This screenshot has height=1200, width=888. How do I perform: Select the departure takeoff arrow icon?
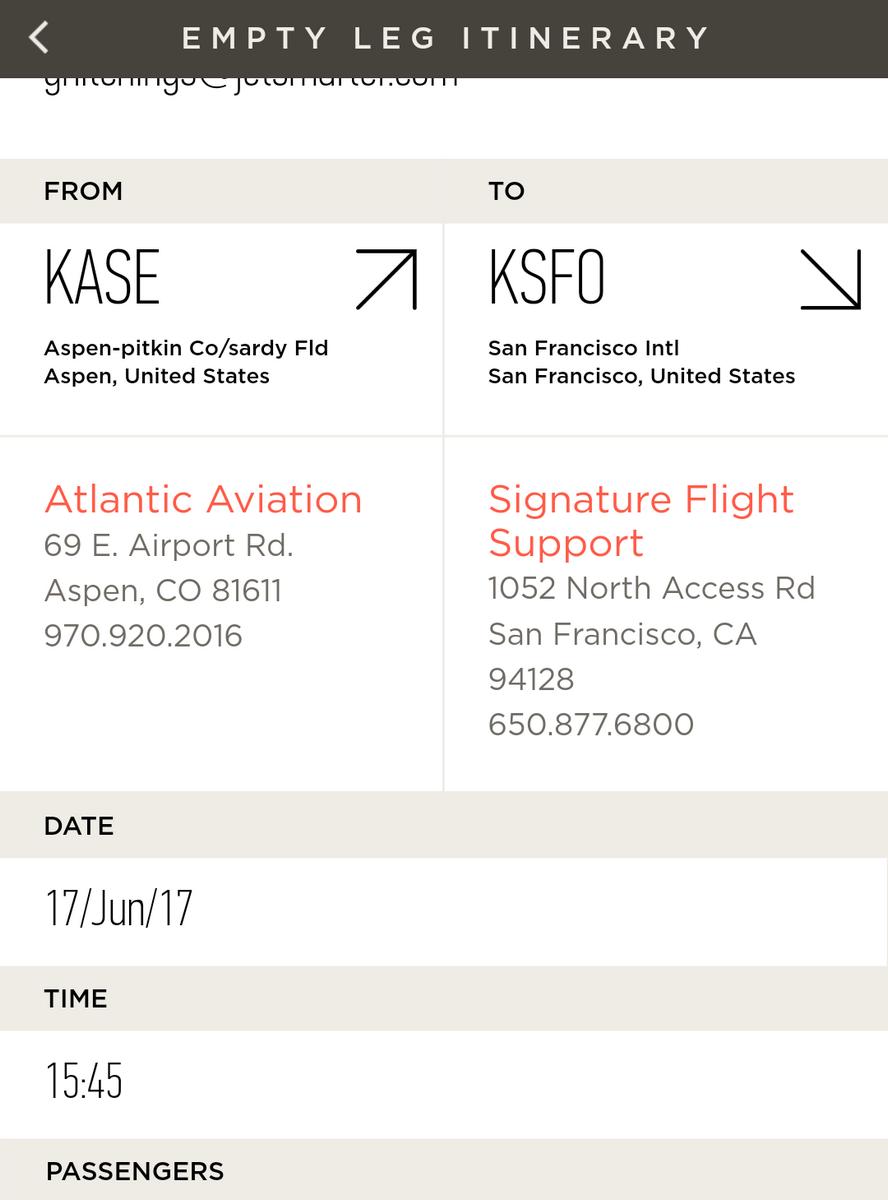[388, 277]
